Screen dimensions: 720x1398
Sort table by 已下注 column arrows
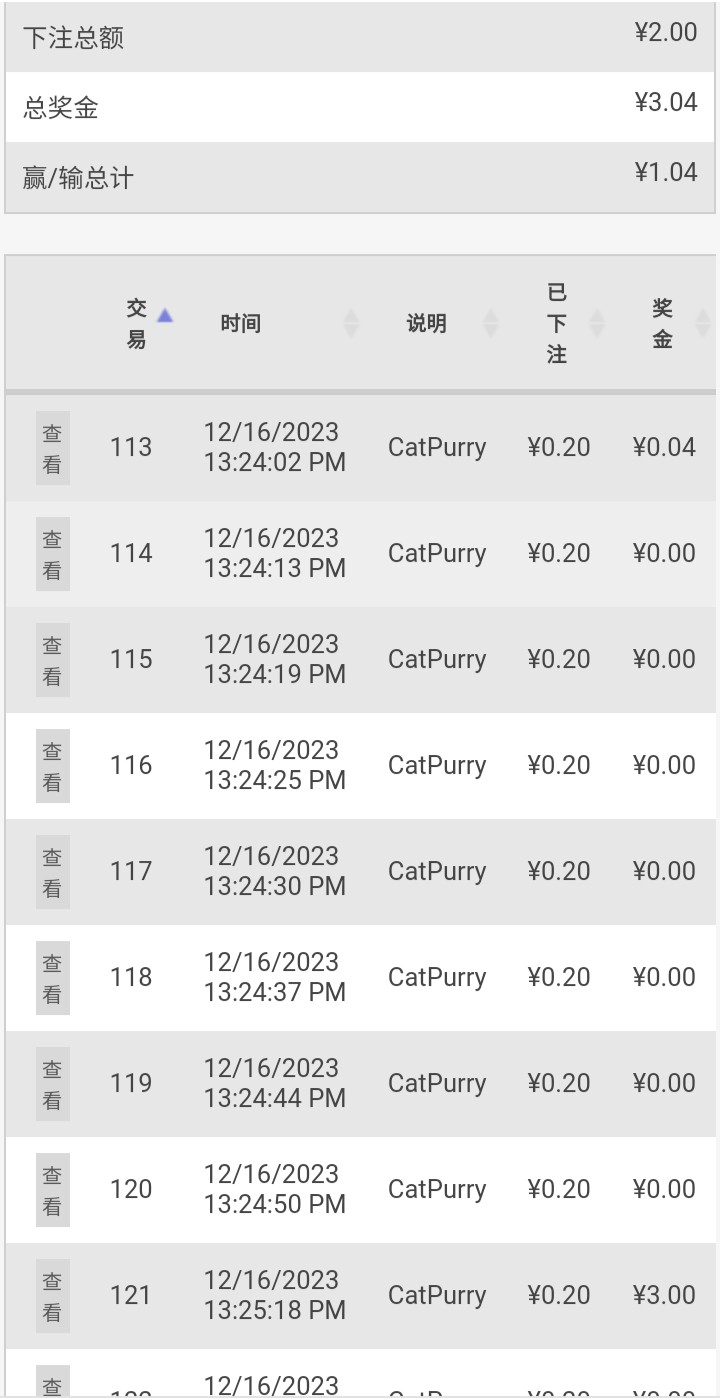597,323
